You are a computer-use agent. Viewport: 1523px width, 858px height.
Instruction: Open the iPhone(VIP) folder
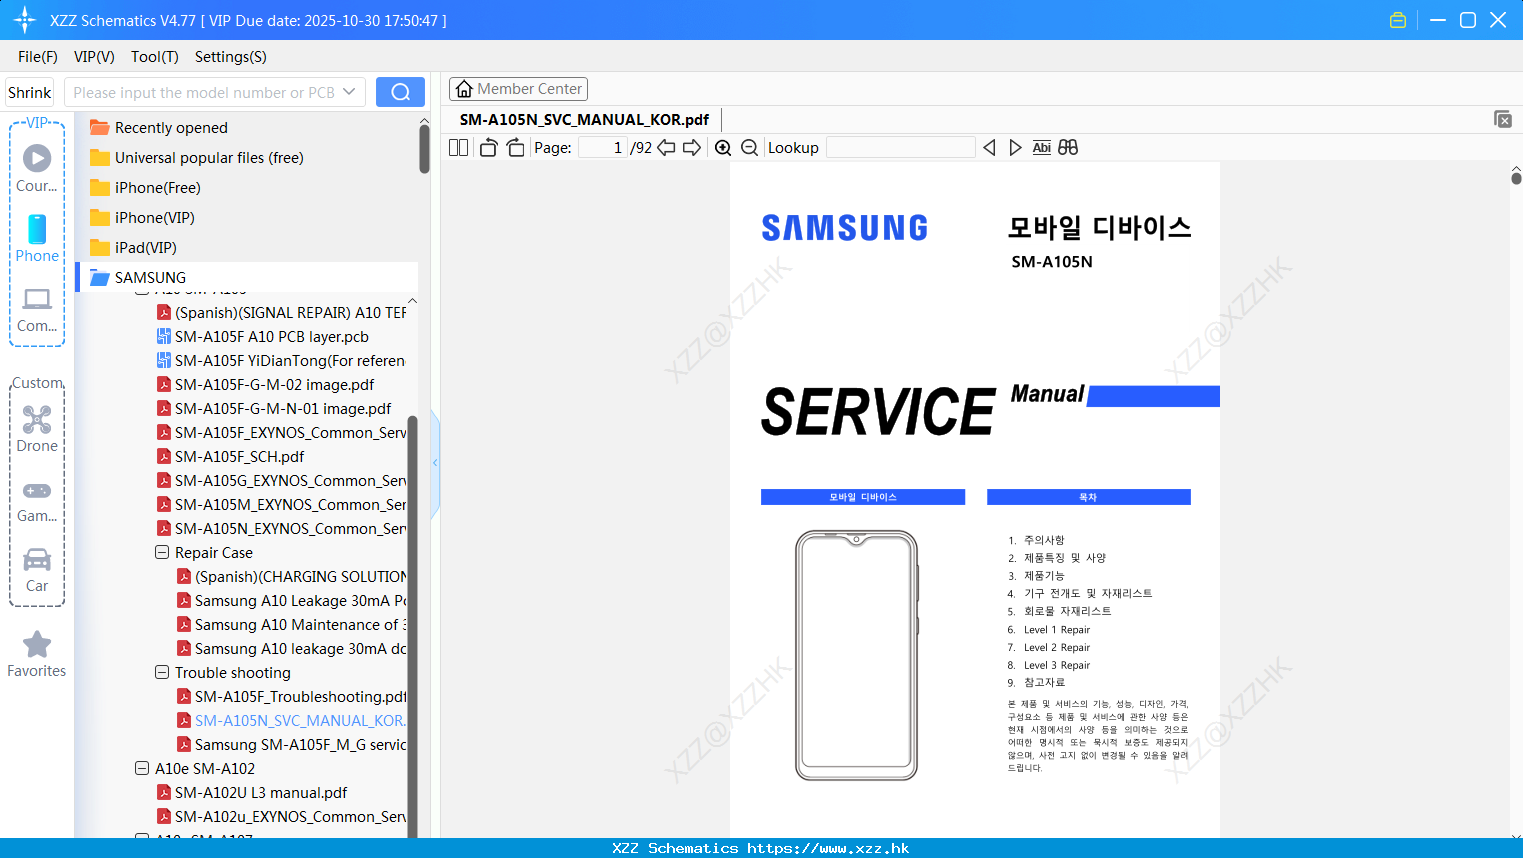pos(154,217)
